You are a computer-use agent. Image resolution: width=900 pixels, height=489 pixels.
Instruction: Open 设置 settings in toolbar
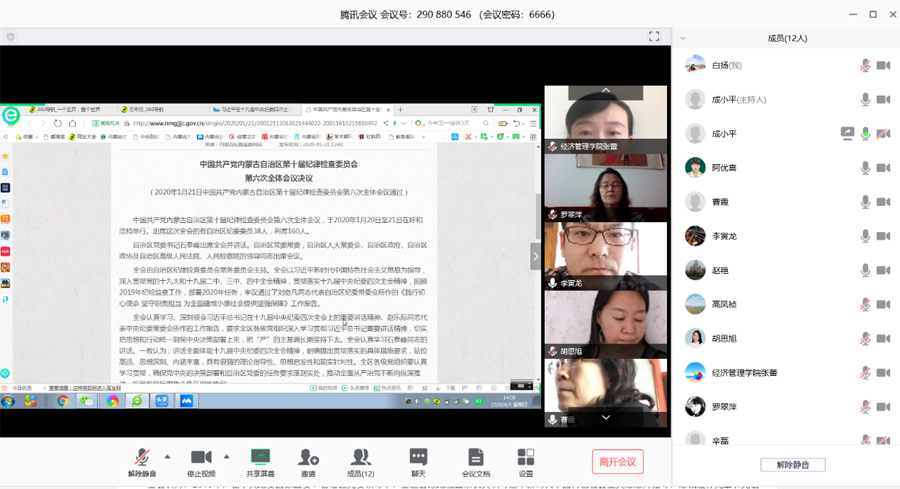(x=526, y=458)
